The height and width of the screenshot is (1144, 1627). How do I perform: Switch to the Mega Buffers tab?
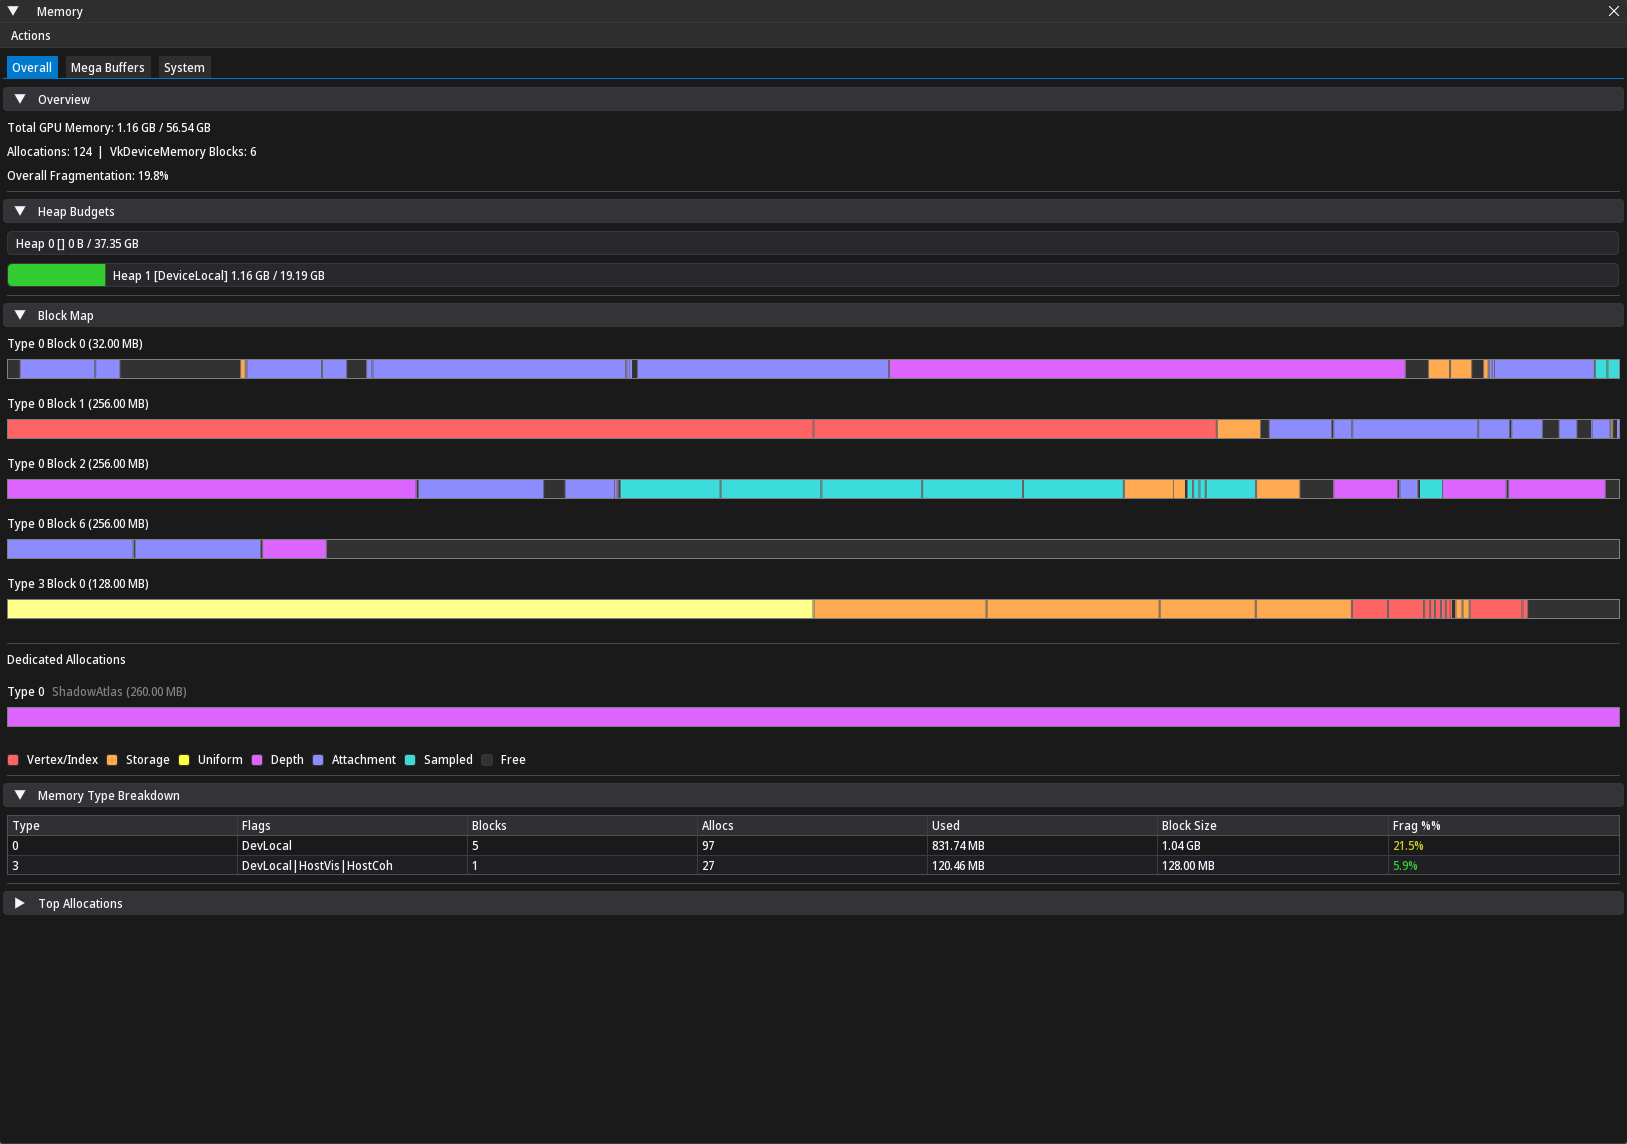tap(107, 67)
